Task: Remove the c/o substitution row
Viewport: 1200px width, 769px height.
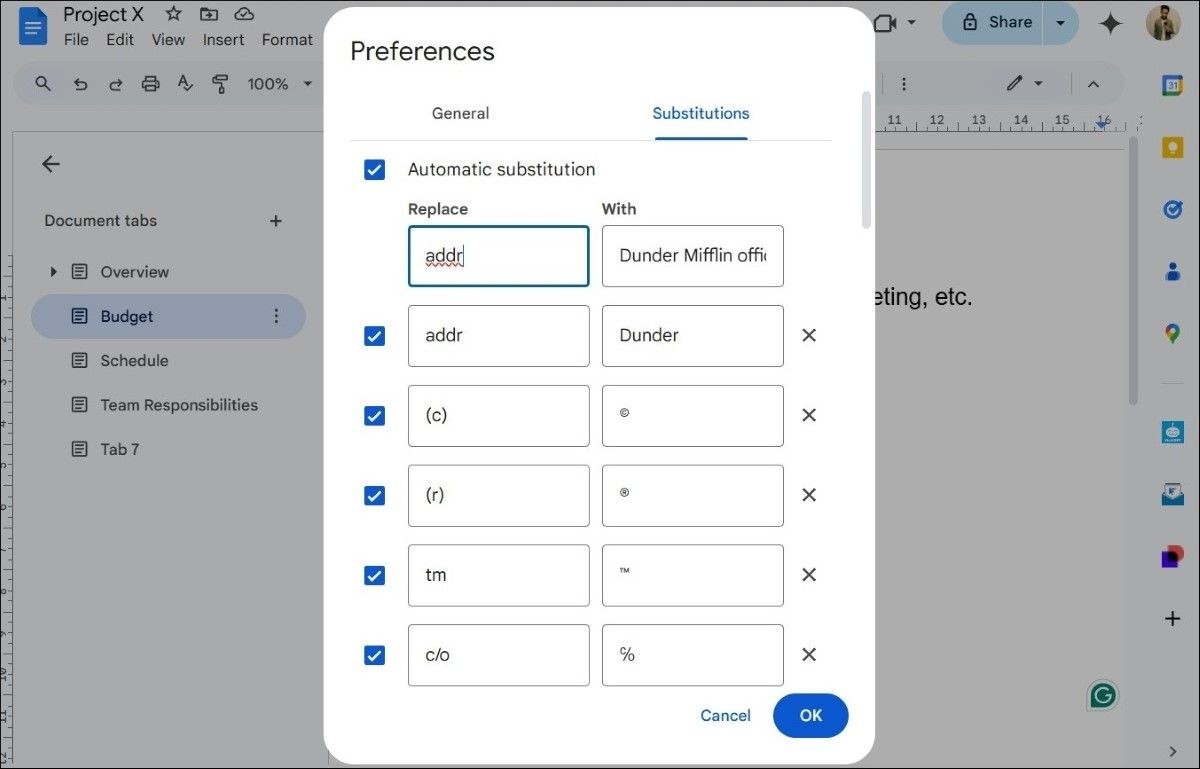Action: [809, 655]
